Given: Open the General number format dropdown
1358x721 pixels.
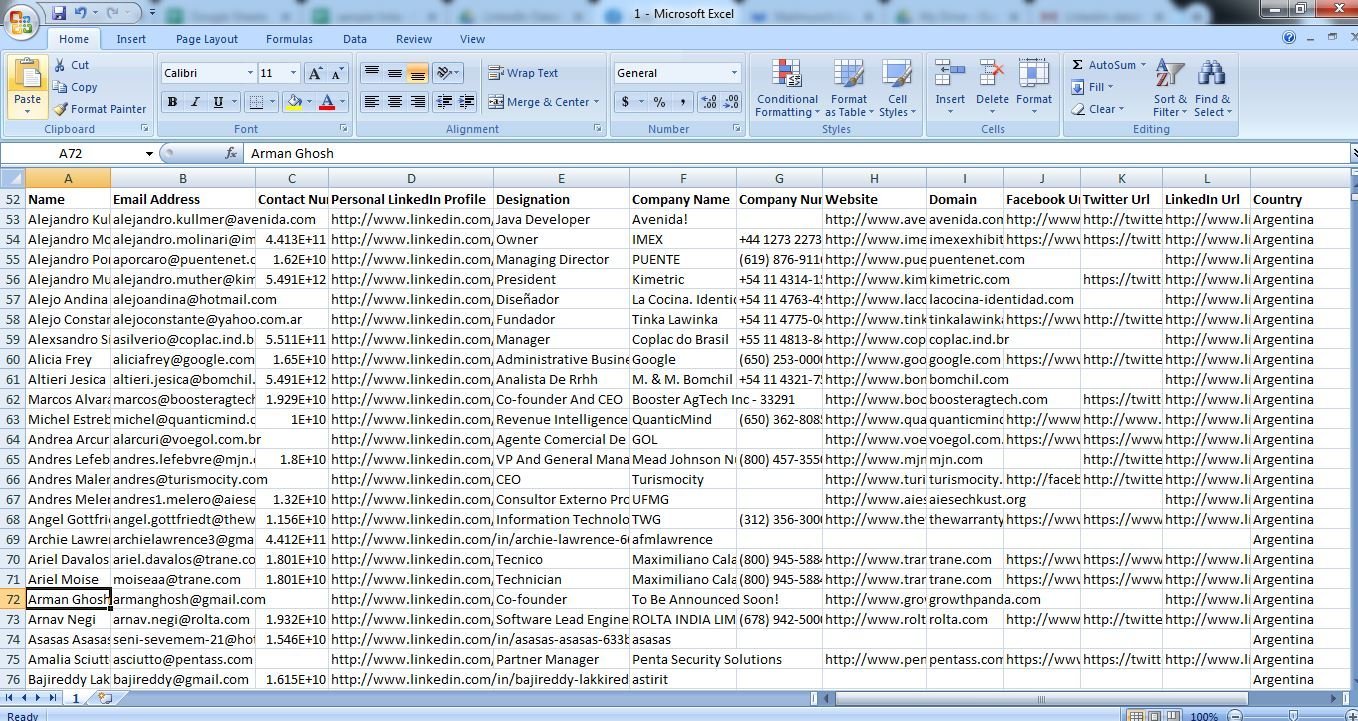Looking at the screenshot, I should click(733, 73).
